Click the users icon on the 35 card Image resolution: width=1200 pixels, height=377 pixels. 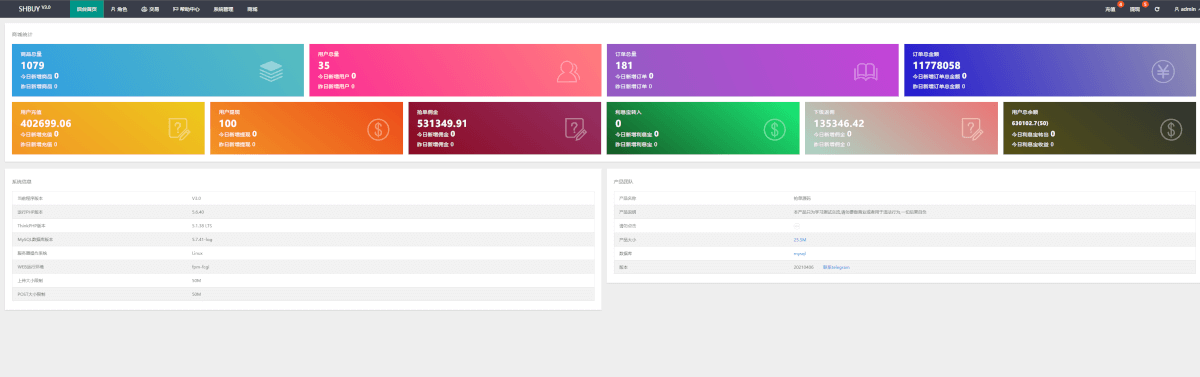pos(569,72)
